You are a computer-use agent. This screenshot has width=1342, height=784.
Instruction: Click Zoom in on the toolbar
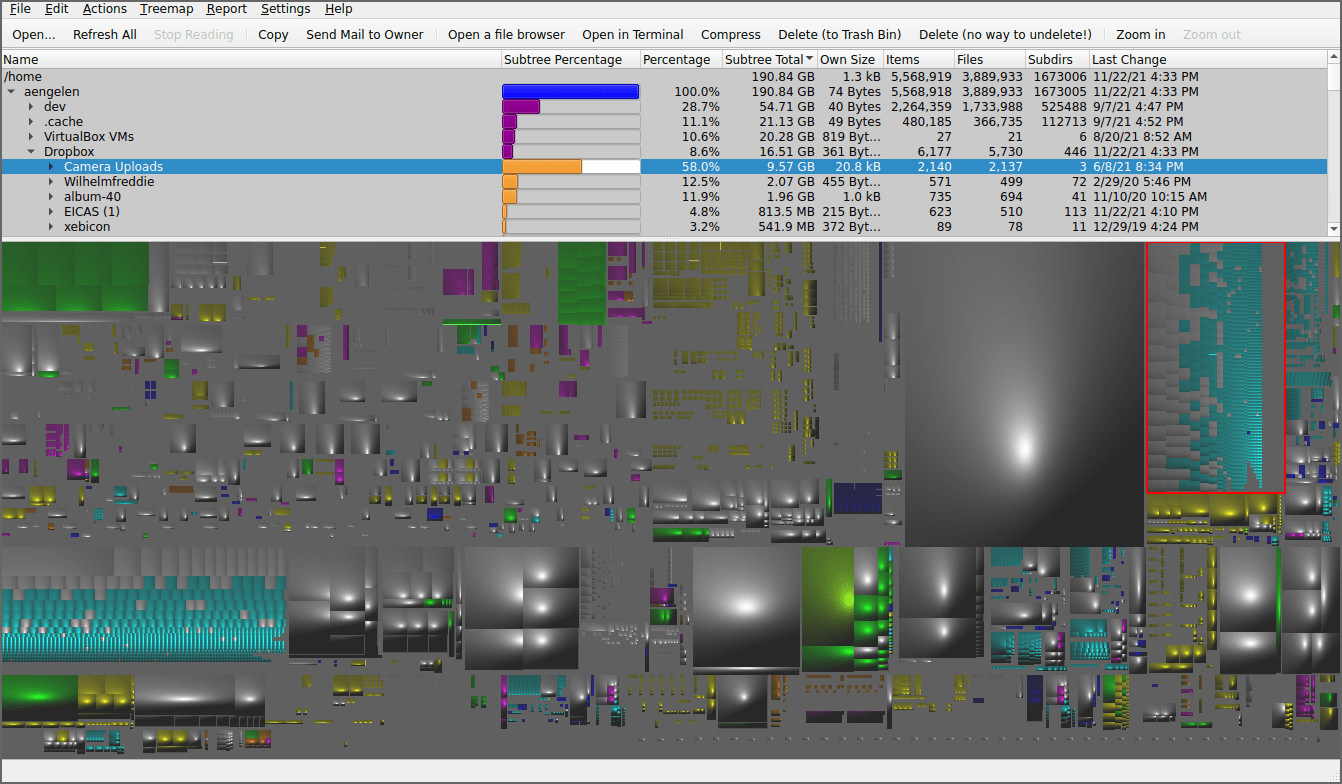coord(1140,34)
